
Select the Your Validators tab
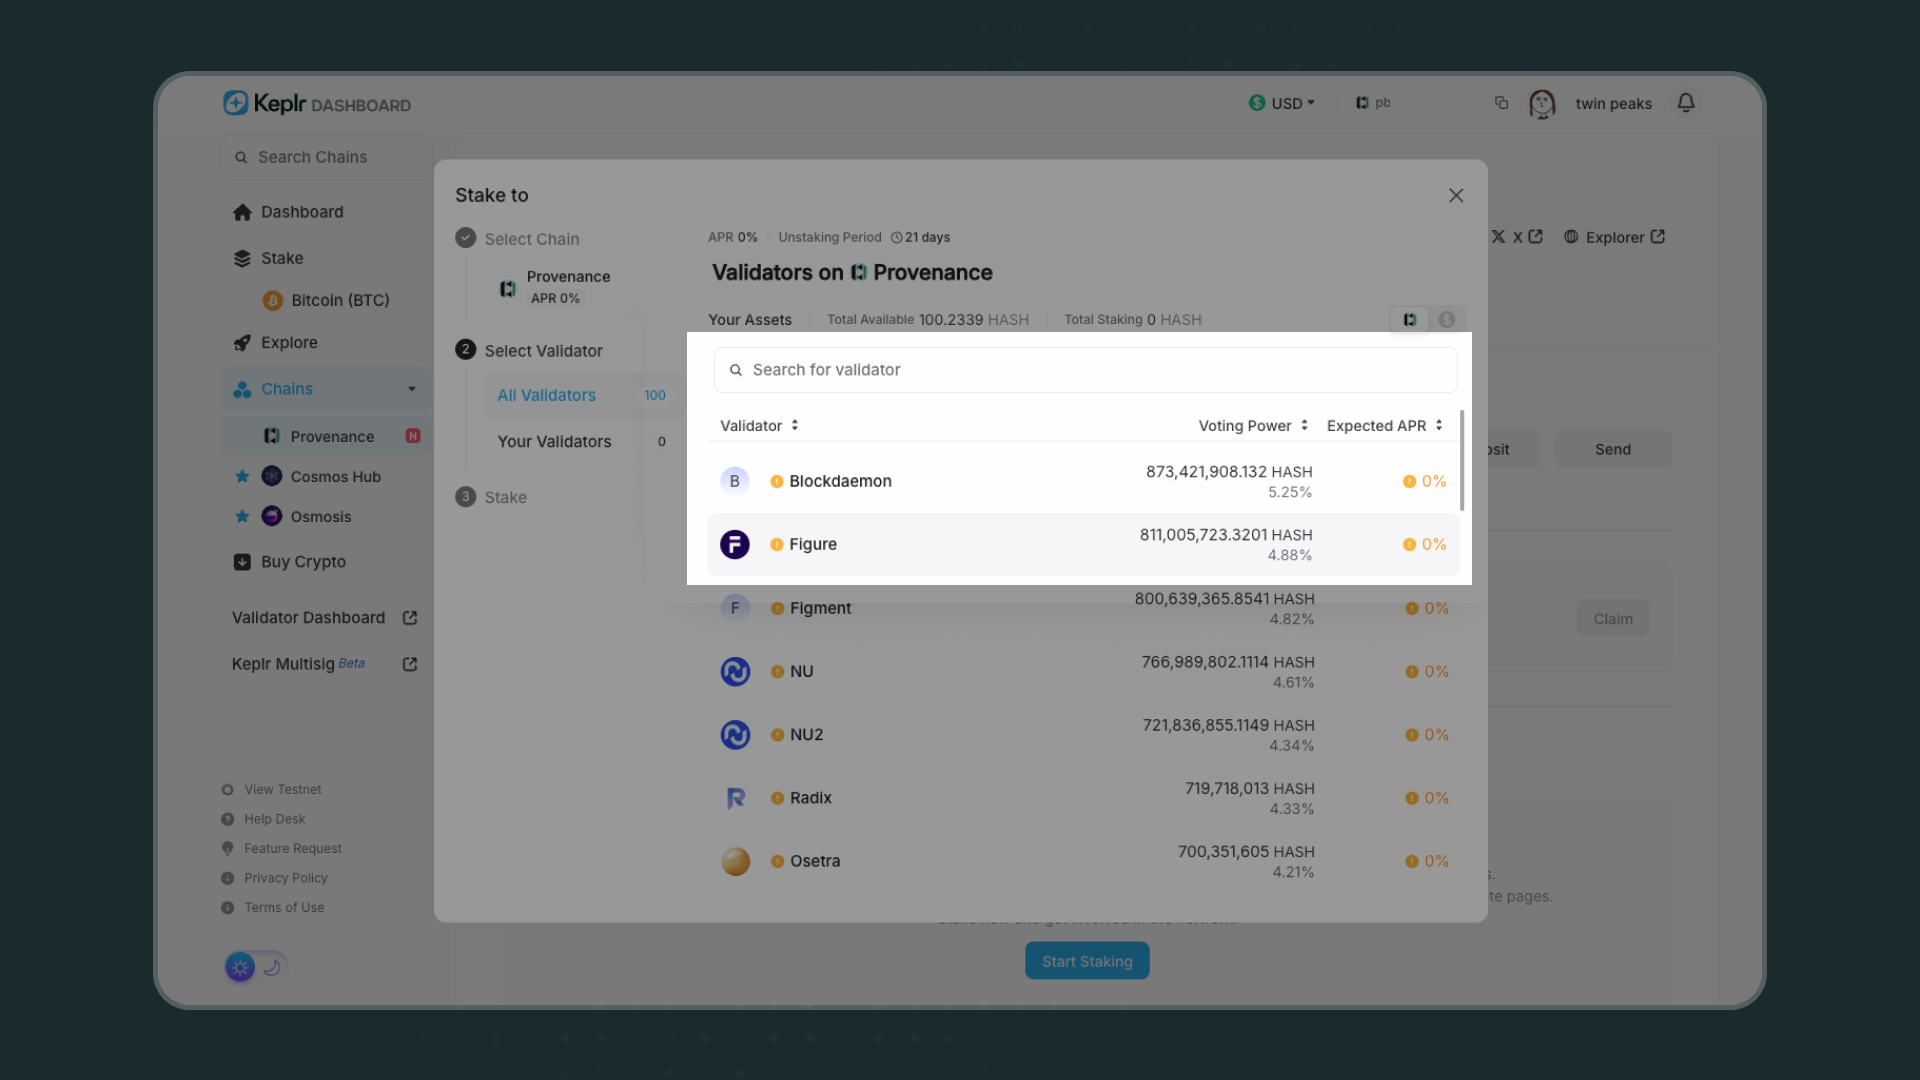click(x=554, y=441)
